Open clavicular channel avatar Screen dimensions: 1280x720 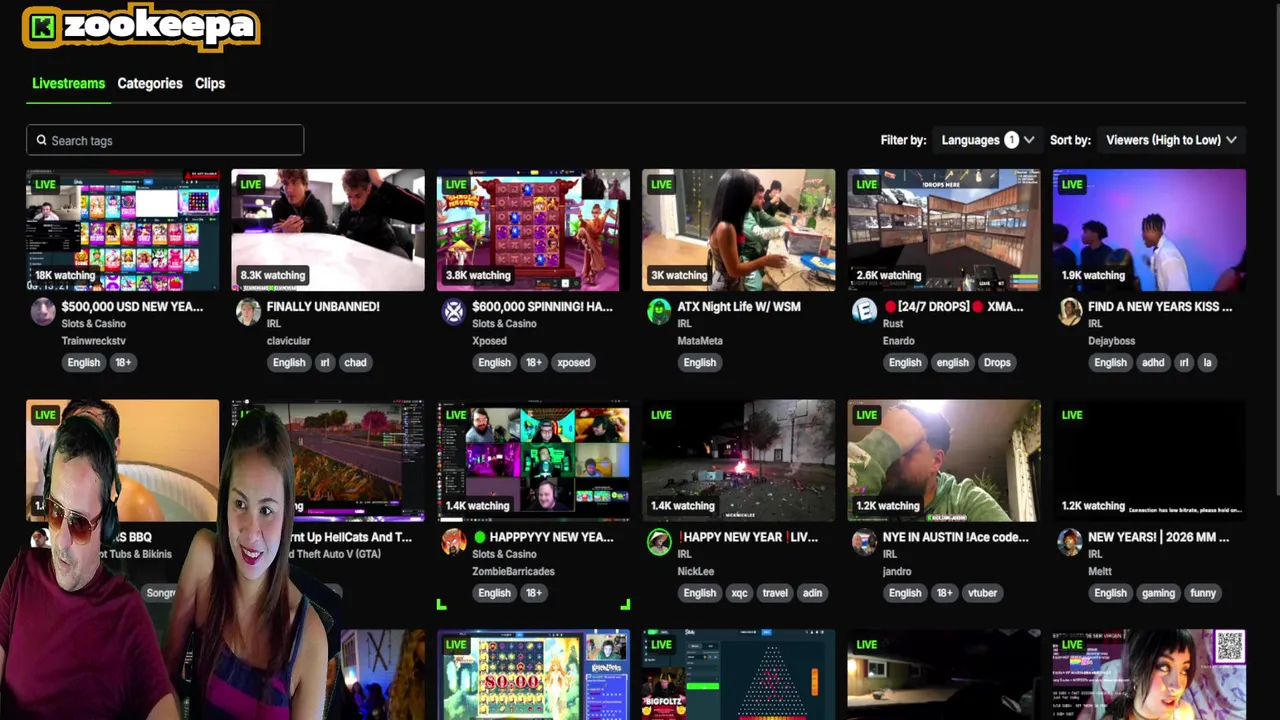click(x=248, y=312)
